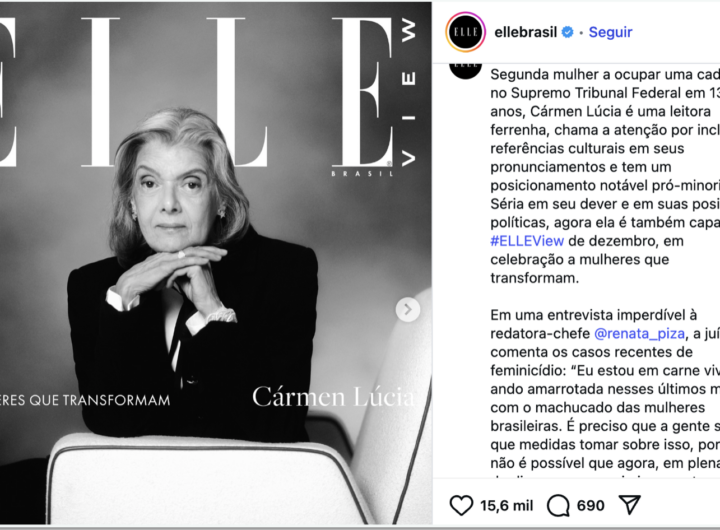Open the 690 comments count
The width and height of the screenshot is (720, 530).
[591, 506]
